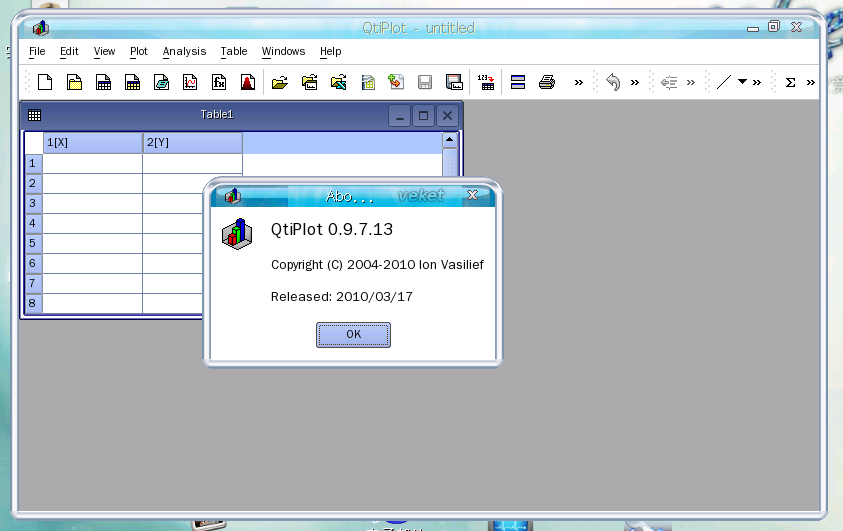This screenshot has height=531, width=843.
Task: Click the ODF spreadsheet import icon
Action: coord(368,82)
